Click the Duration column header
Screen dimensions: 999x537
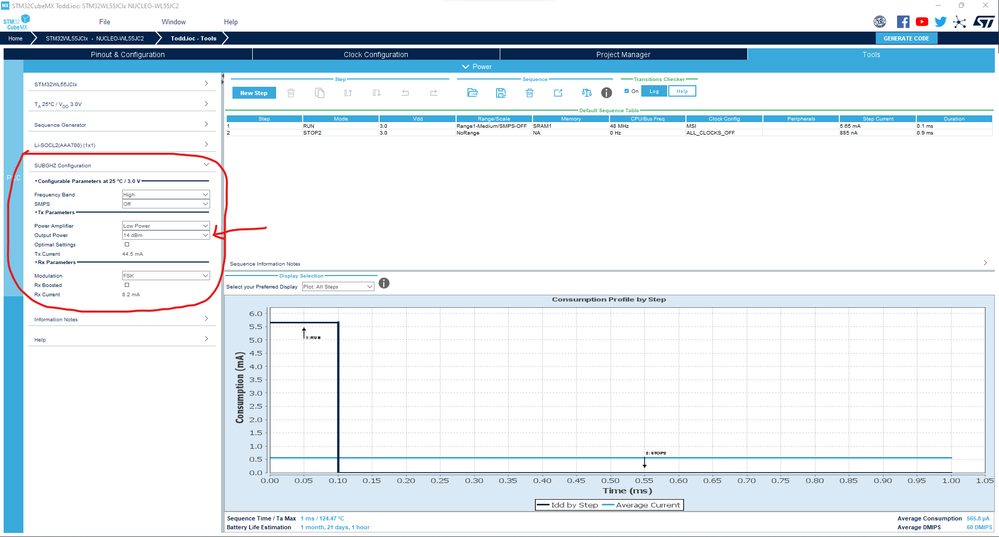tap(954, 118)
